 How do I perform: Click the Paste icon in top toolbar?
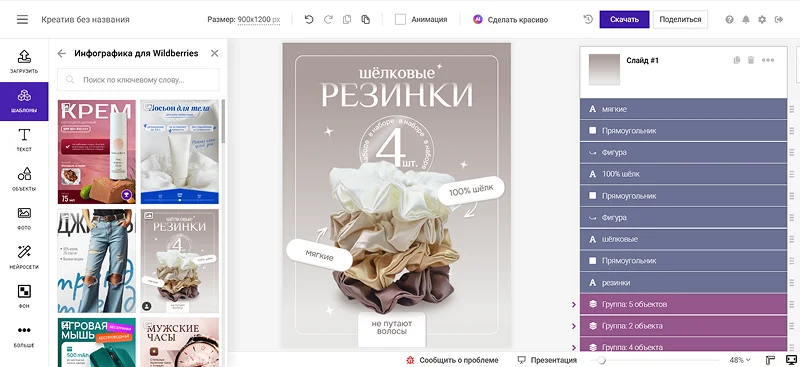point(365,19)
